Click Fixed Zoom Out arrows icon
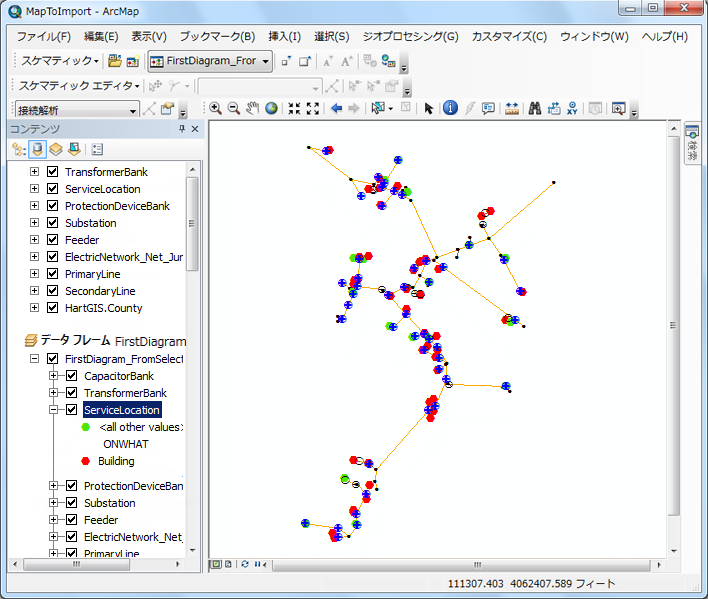Viewport: 708px width, 599px height. pos(313,108)
